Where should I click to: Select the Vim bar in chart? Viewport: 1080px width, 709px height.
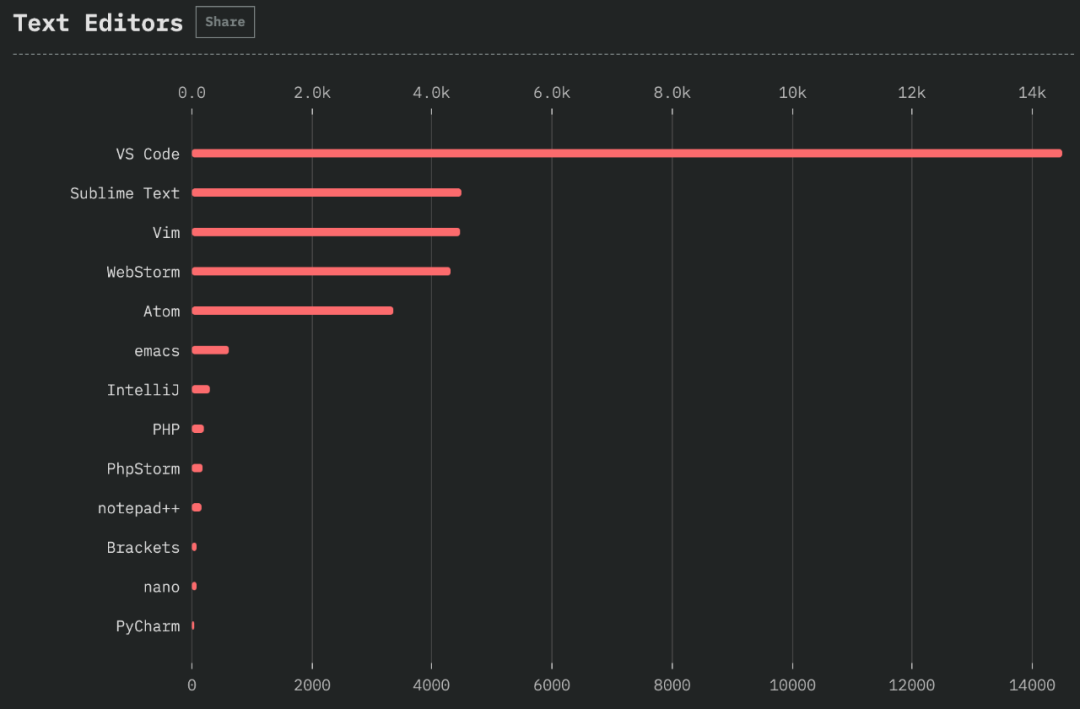326,232
